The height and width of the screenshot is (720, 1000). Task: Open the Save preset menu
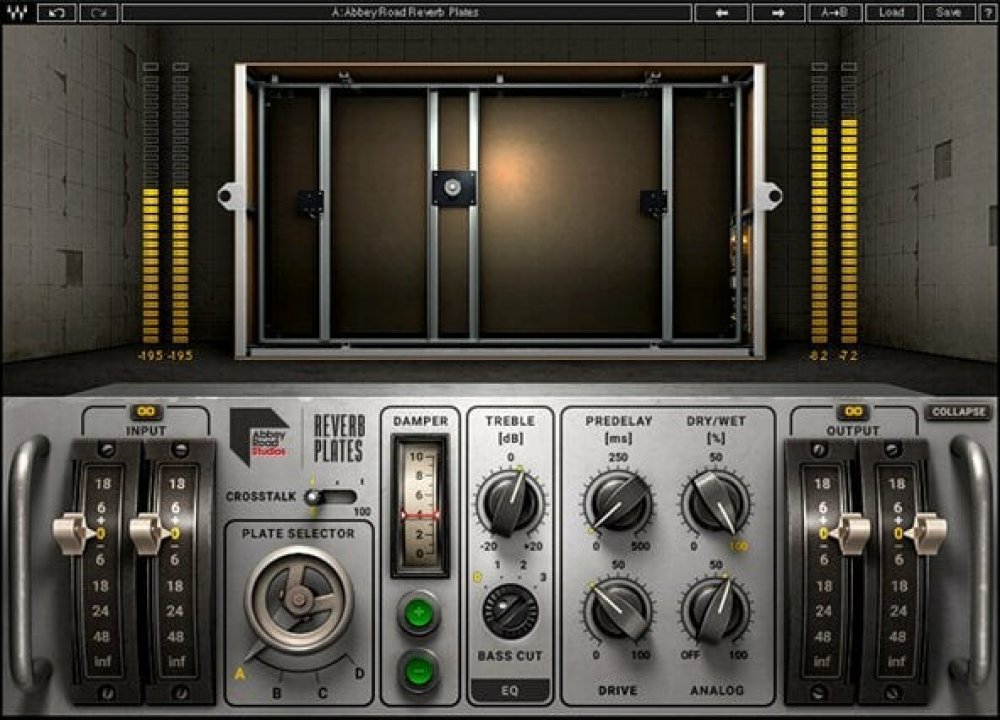click(x=947, y=12)
